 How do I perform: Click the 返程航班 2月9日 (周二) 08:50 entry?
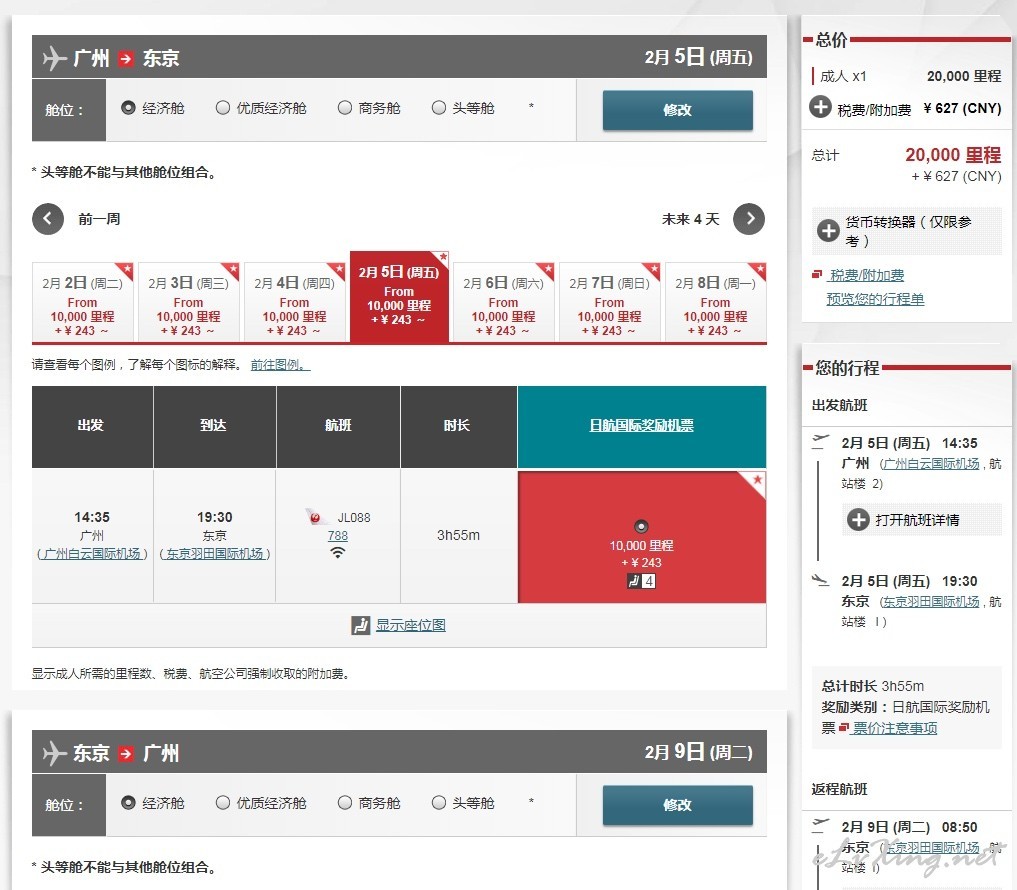(x=909, y=827)
